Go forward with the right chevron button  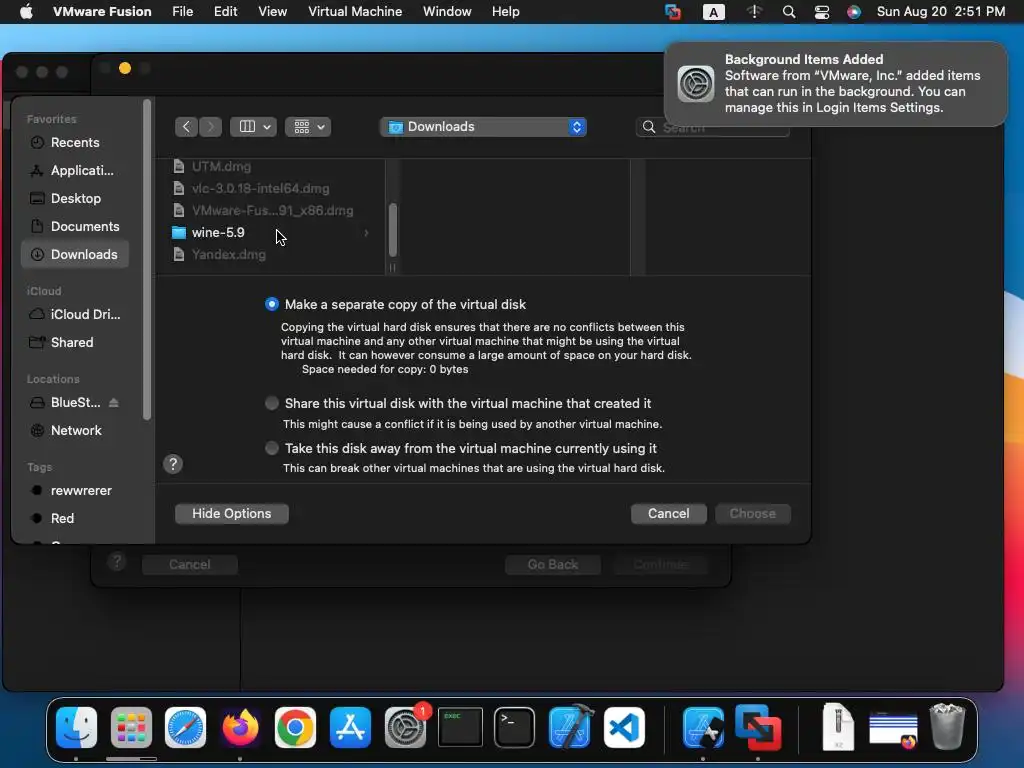point(210,127)
